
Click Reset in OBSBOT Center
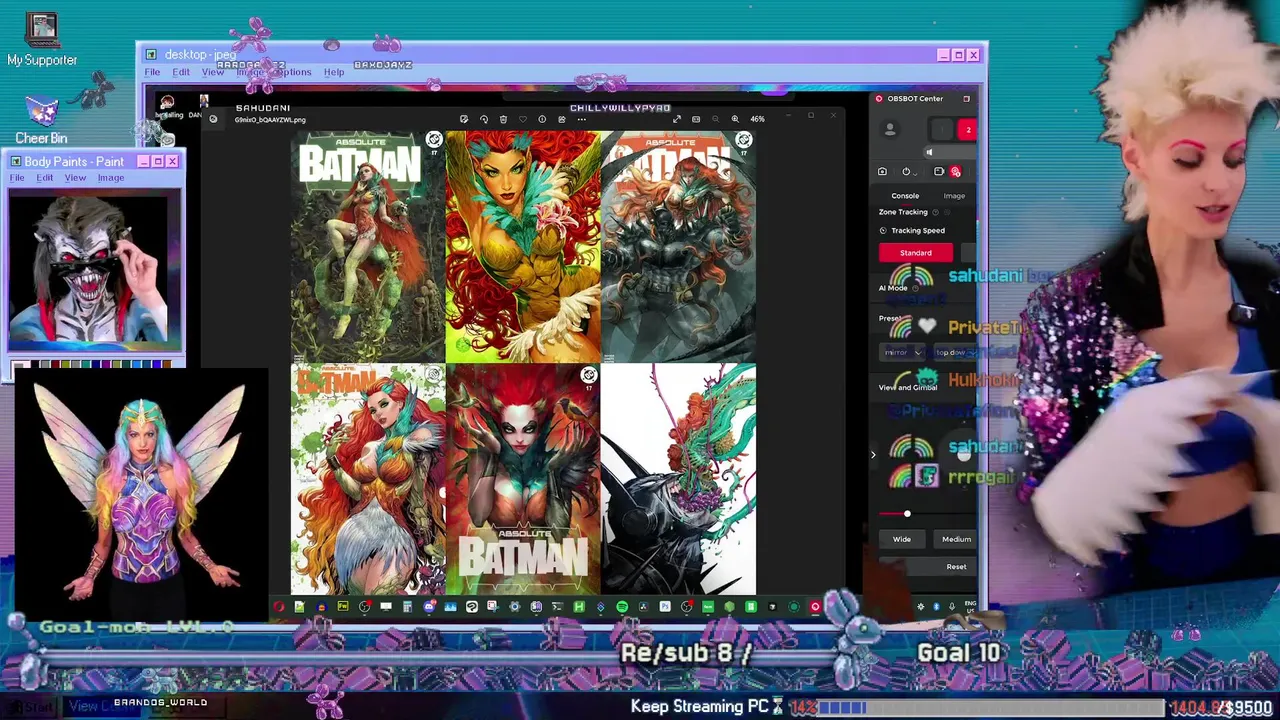pos(956,567)
